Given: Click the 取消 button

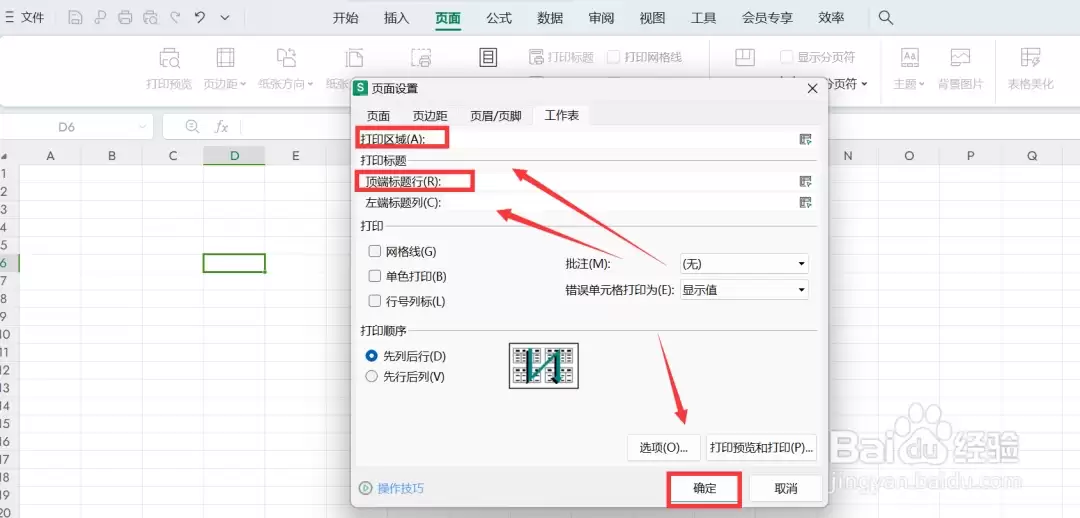Looking at the screenshot, I should click(x=786, y=488).
